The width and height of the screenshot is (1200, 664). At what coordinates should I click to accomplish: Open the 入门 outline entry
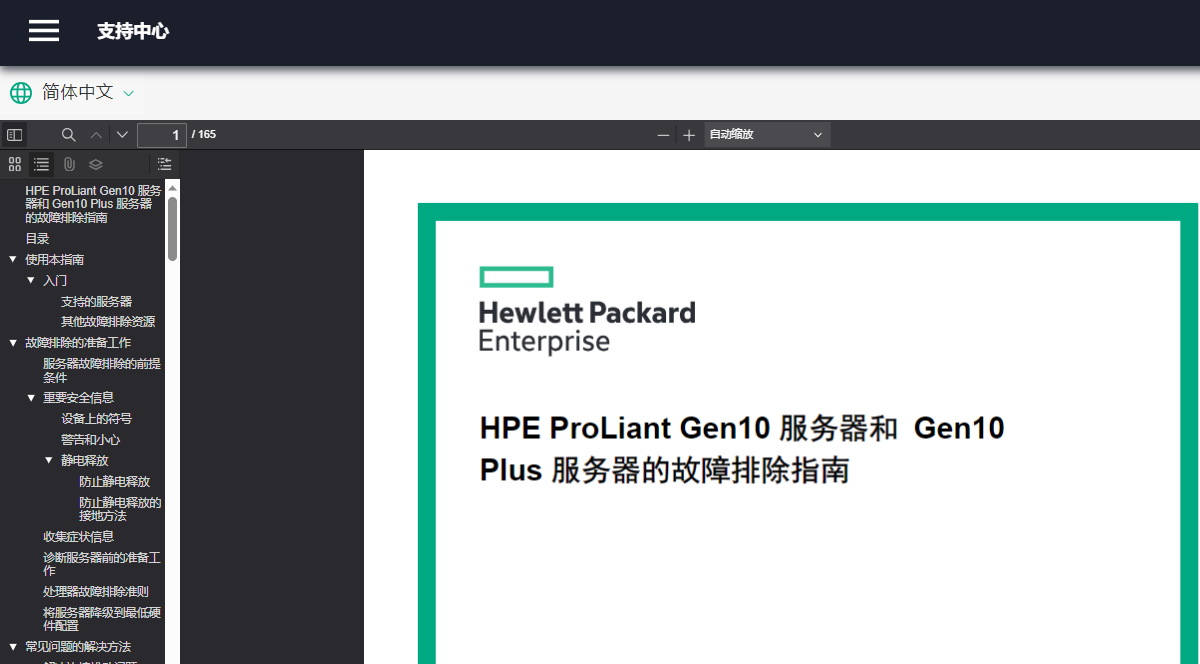click(55, 281)
